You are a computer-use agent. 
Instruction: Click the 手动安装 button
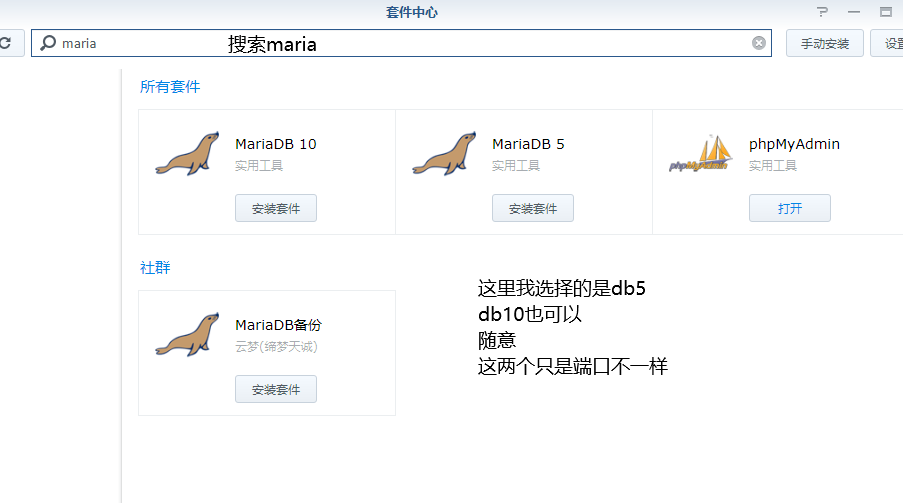(x=825, y=43)
